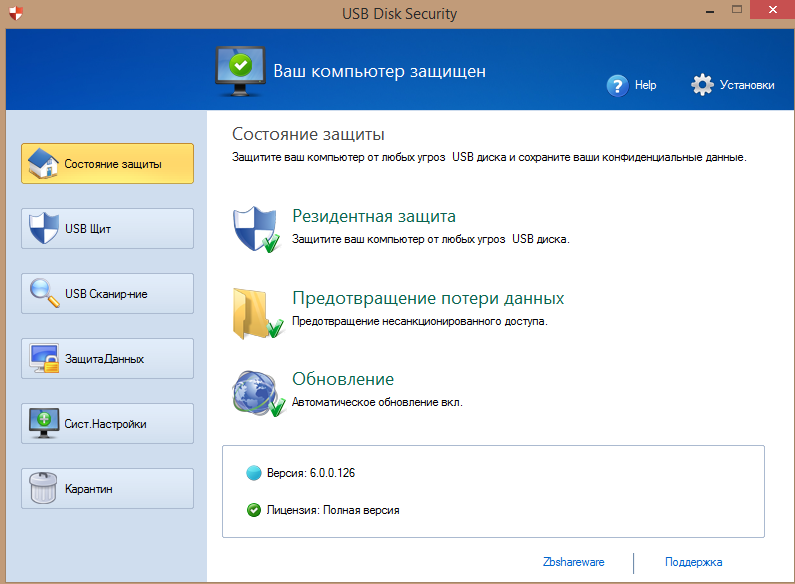Minimize the USB Disk Security window
The width and height of the screenshot is (795, 584).
(x=710, y=10)
